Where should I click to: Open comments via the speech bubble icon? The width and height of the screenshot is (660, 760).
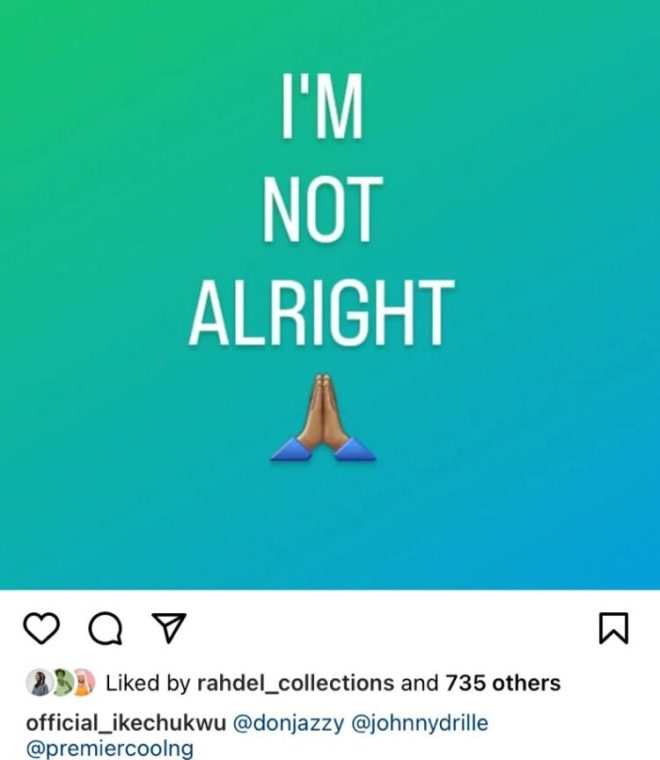(105, 629)
